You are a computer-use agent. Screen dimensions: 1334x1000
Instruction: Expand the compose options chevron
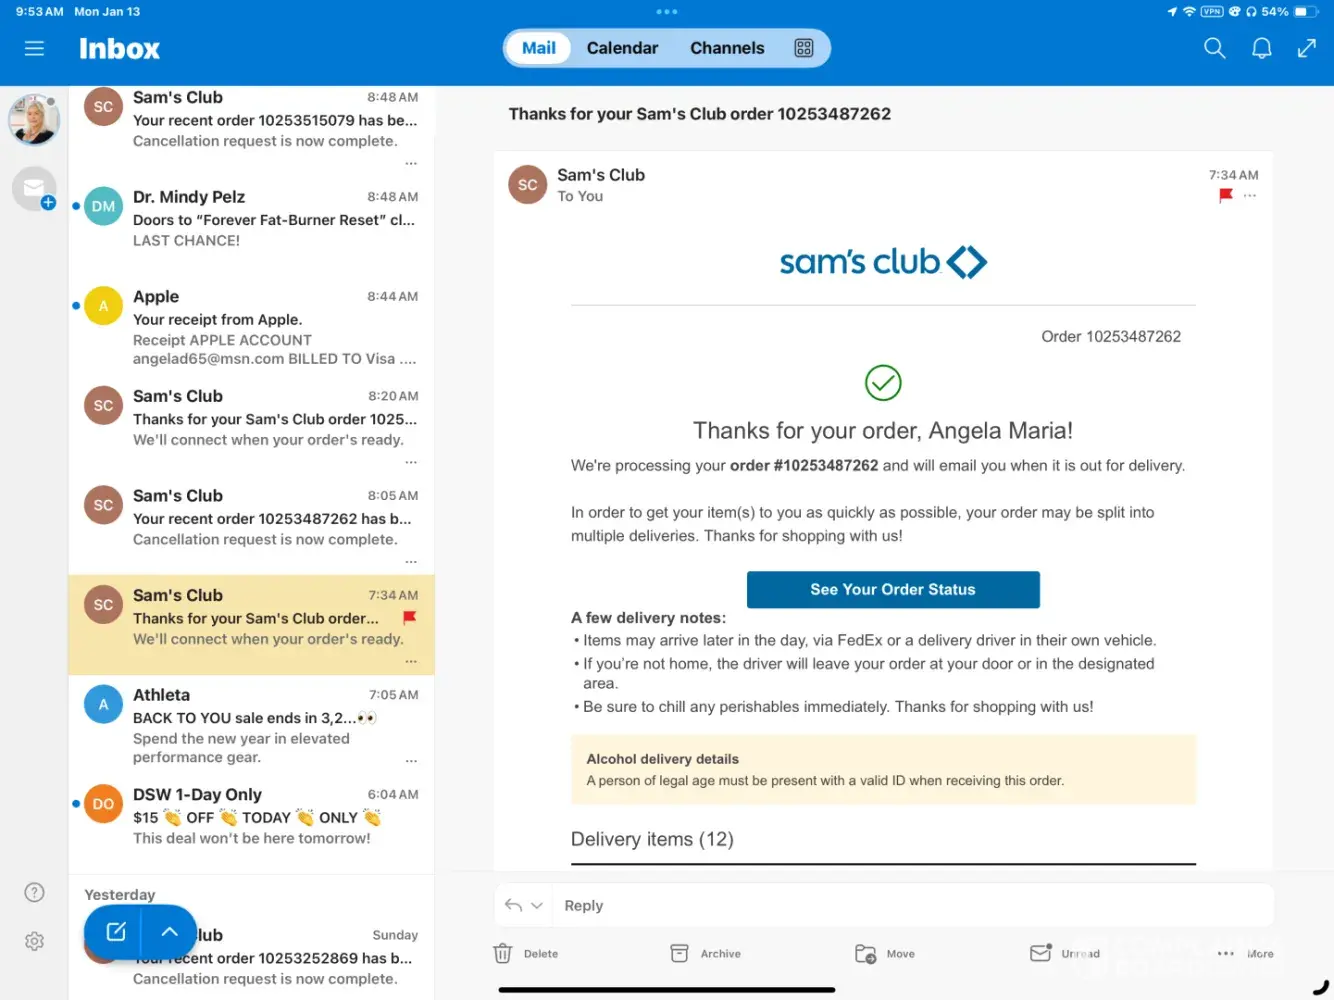(x=170, y=932)
